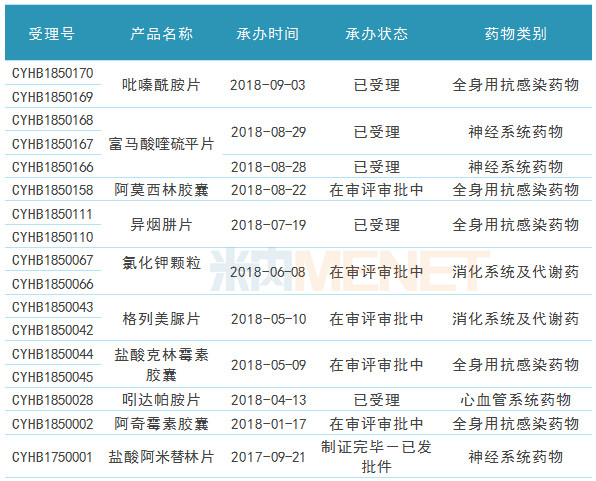Select acceptance number CYHB1850170
The width and height of the screenshot is (596, 481).
[x=52, y=73]
